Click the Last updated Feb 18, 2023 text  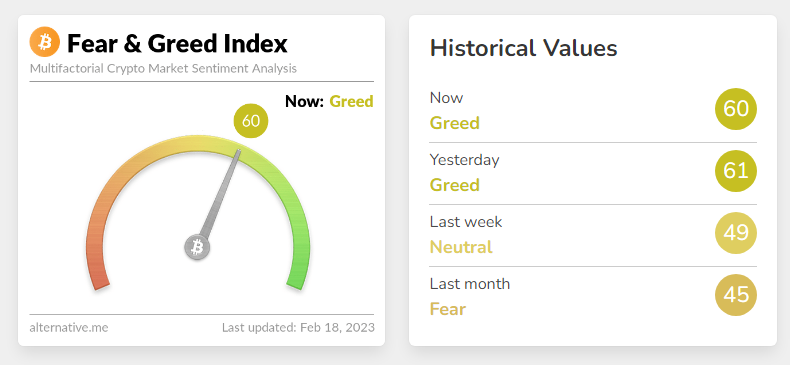click(x=298, y=328)
